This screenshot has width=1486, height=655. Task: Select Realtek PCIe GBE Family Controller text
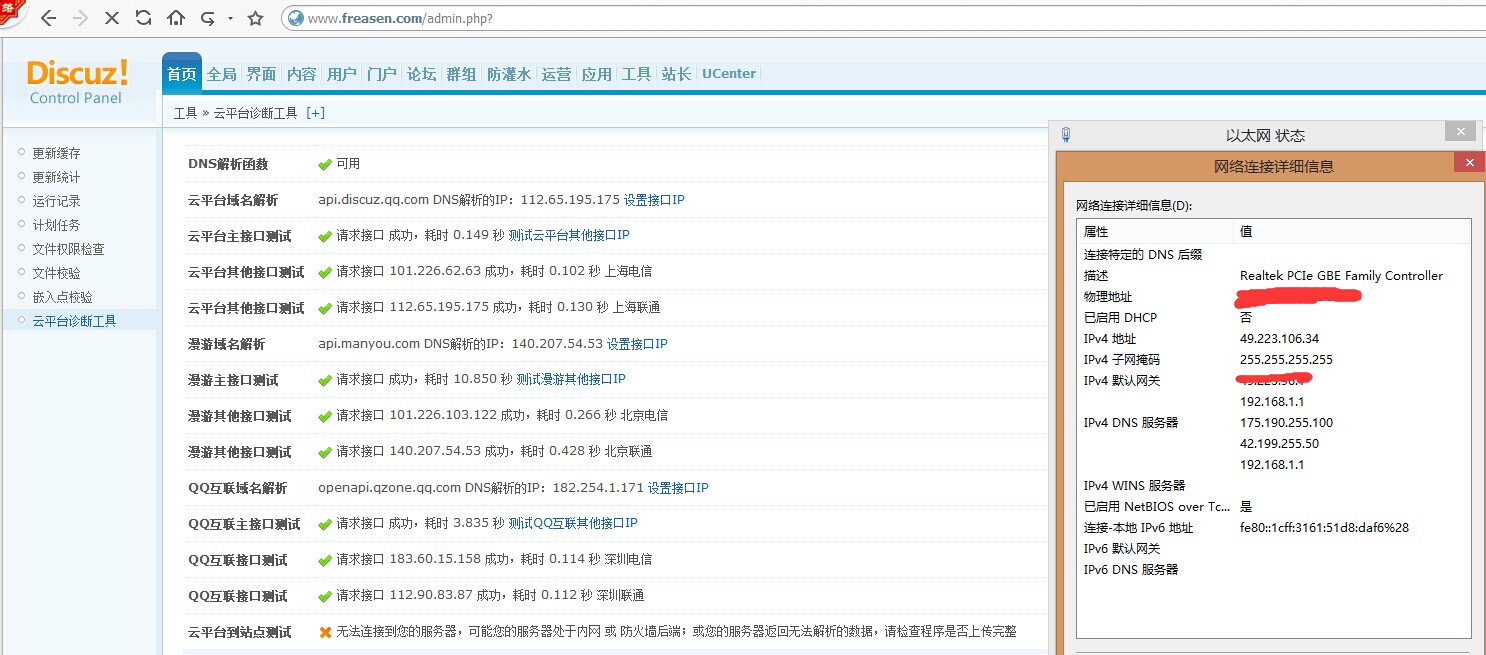(1341, 276)
